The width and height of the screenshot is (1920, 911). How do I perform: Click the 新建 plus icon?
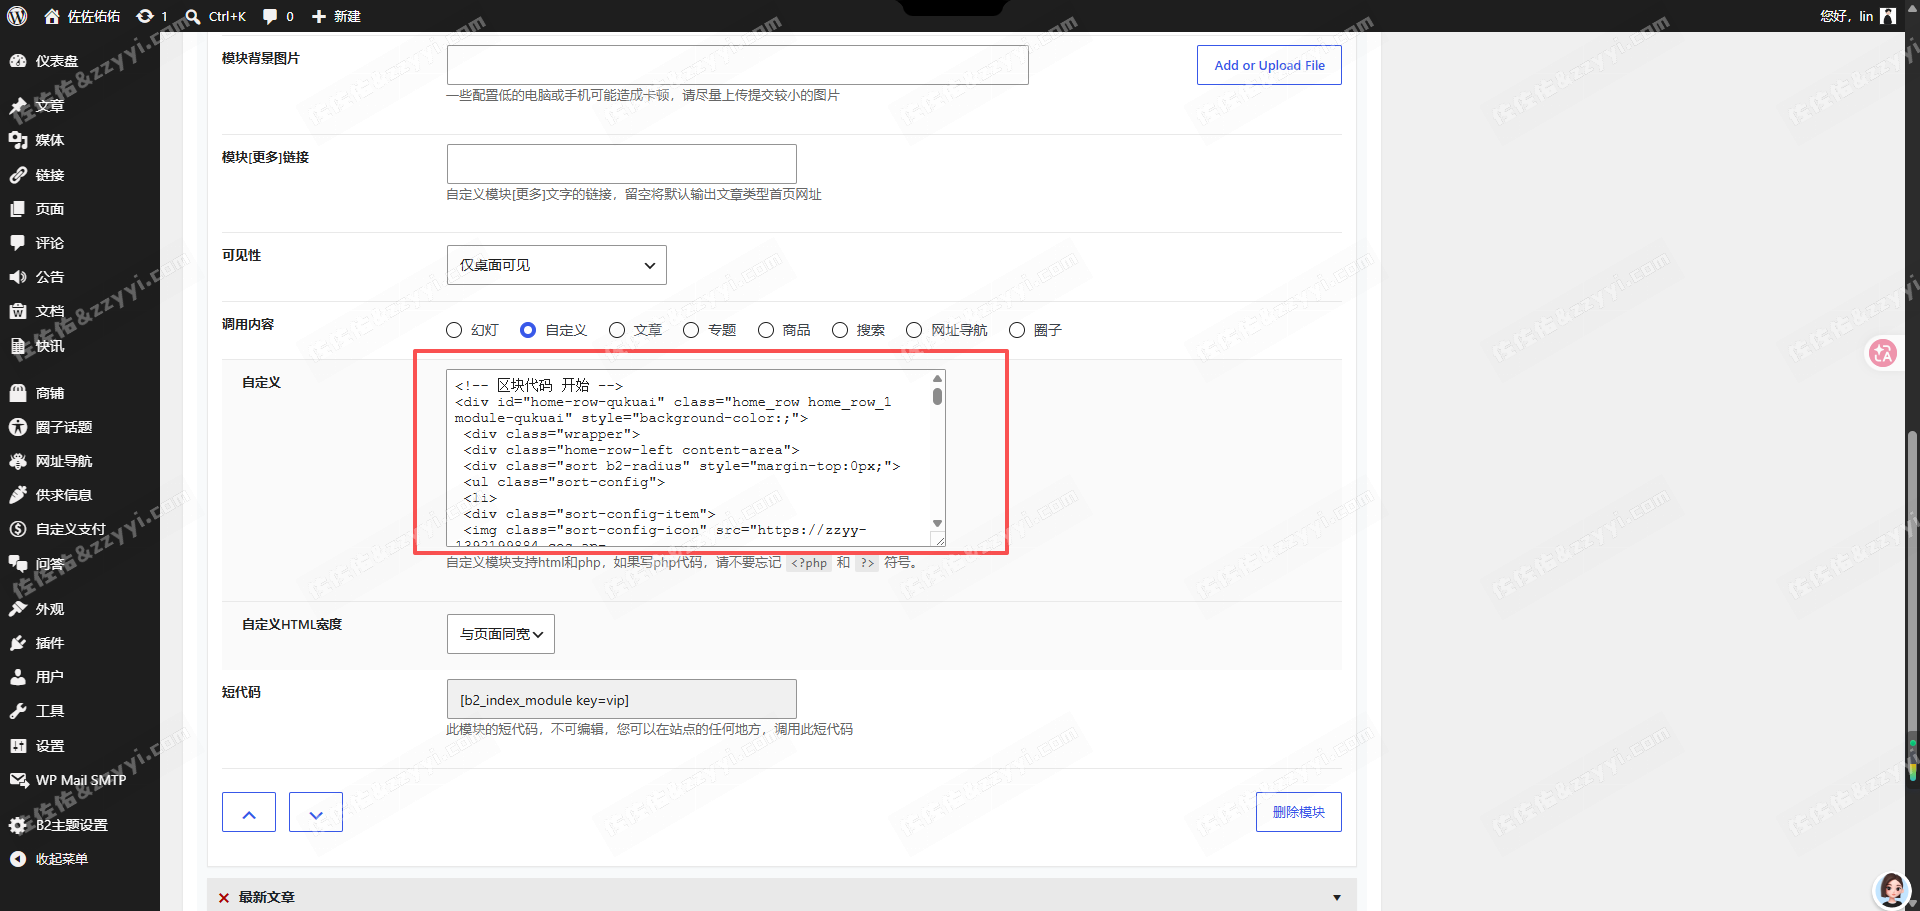(319, 16)
